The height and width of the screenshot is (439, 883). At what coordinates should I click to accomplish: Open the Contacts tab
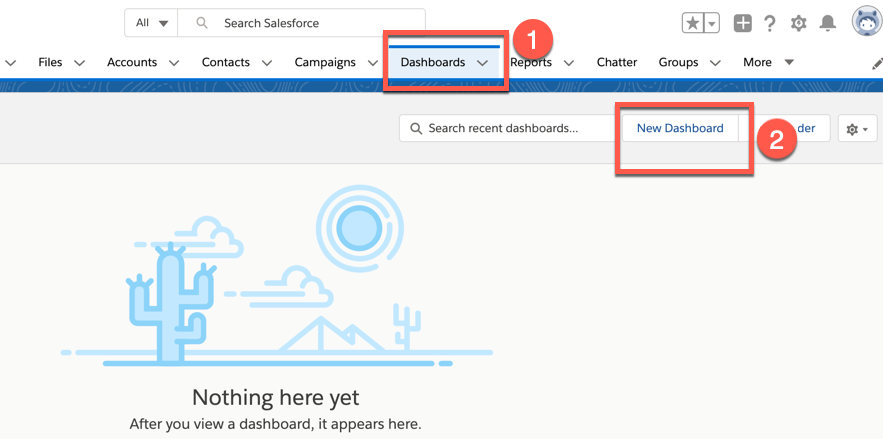[225, 62]
